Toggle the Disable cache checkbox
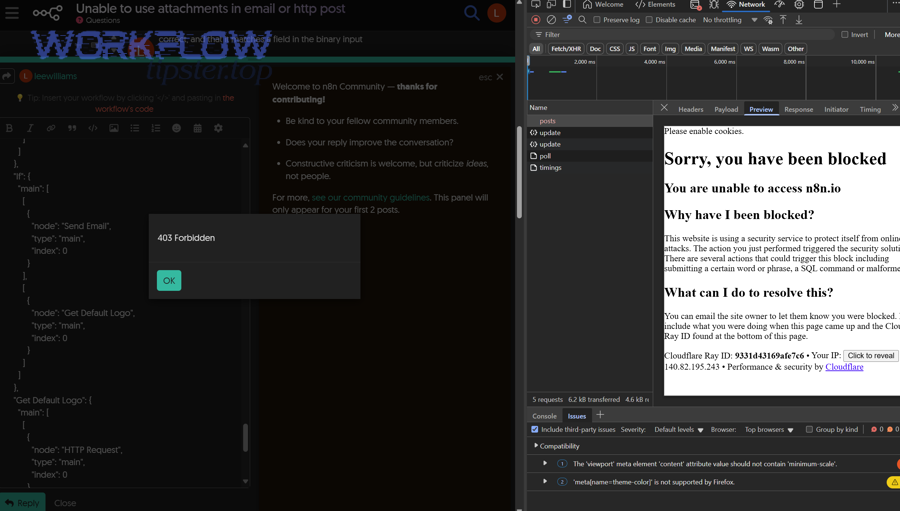 coord(649,20)
